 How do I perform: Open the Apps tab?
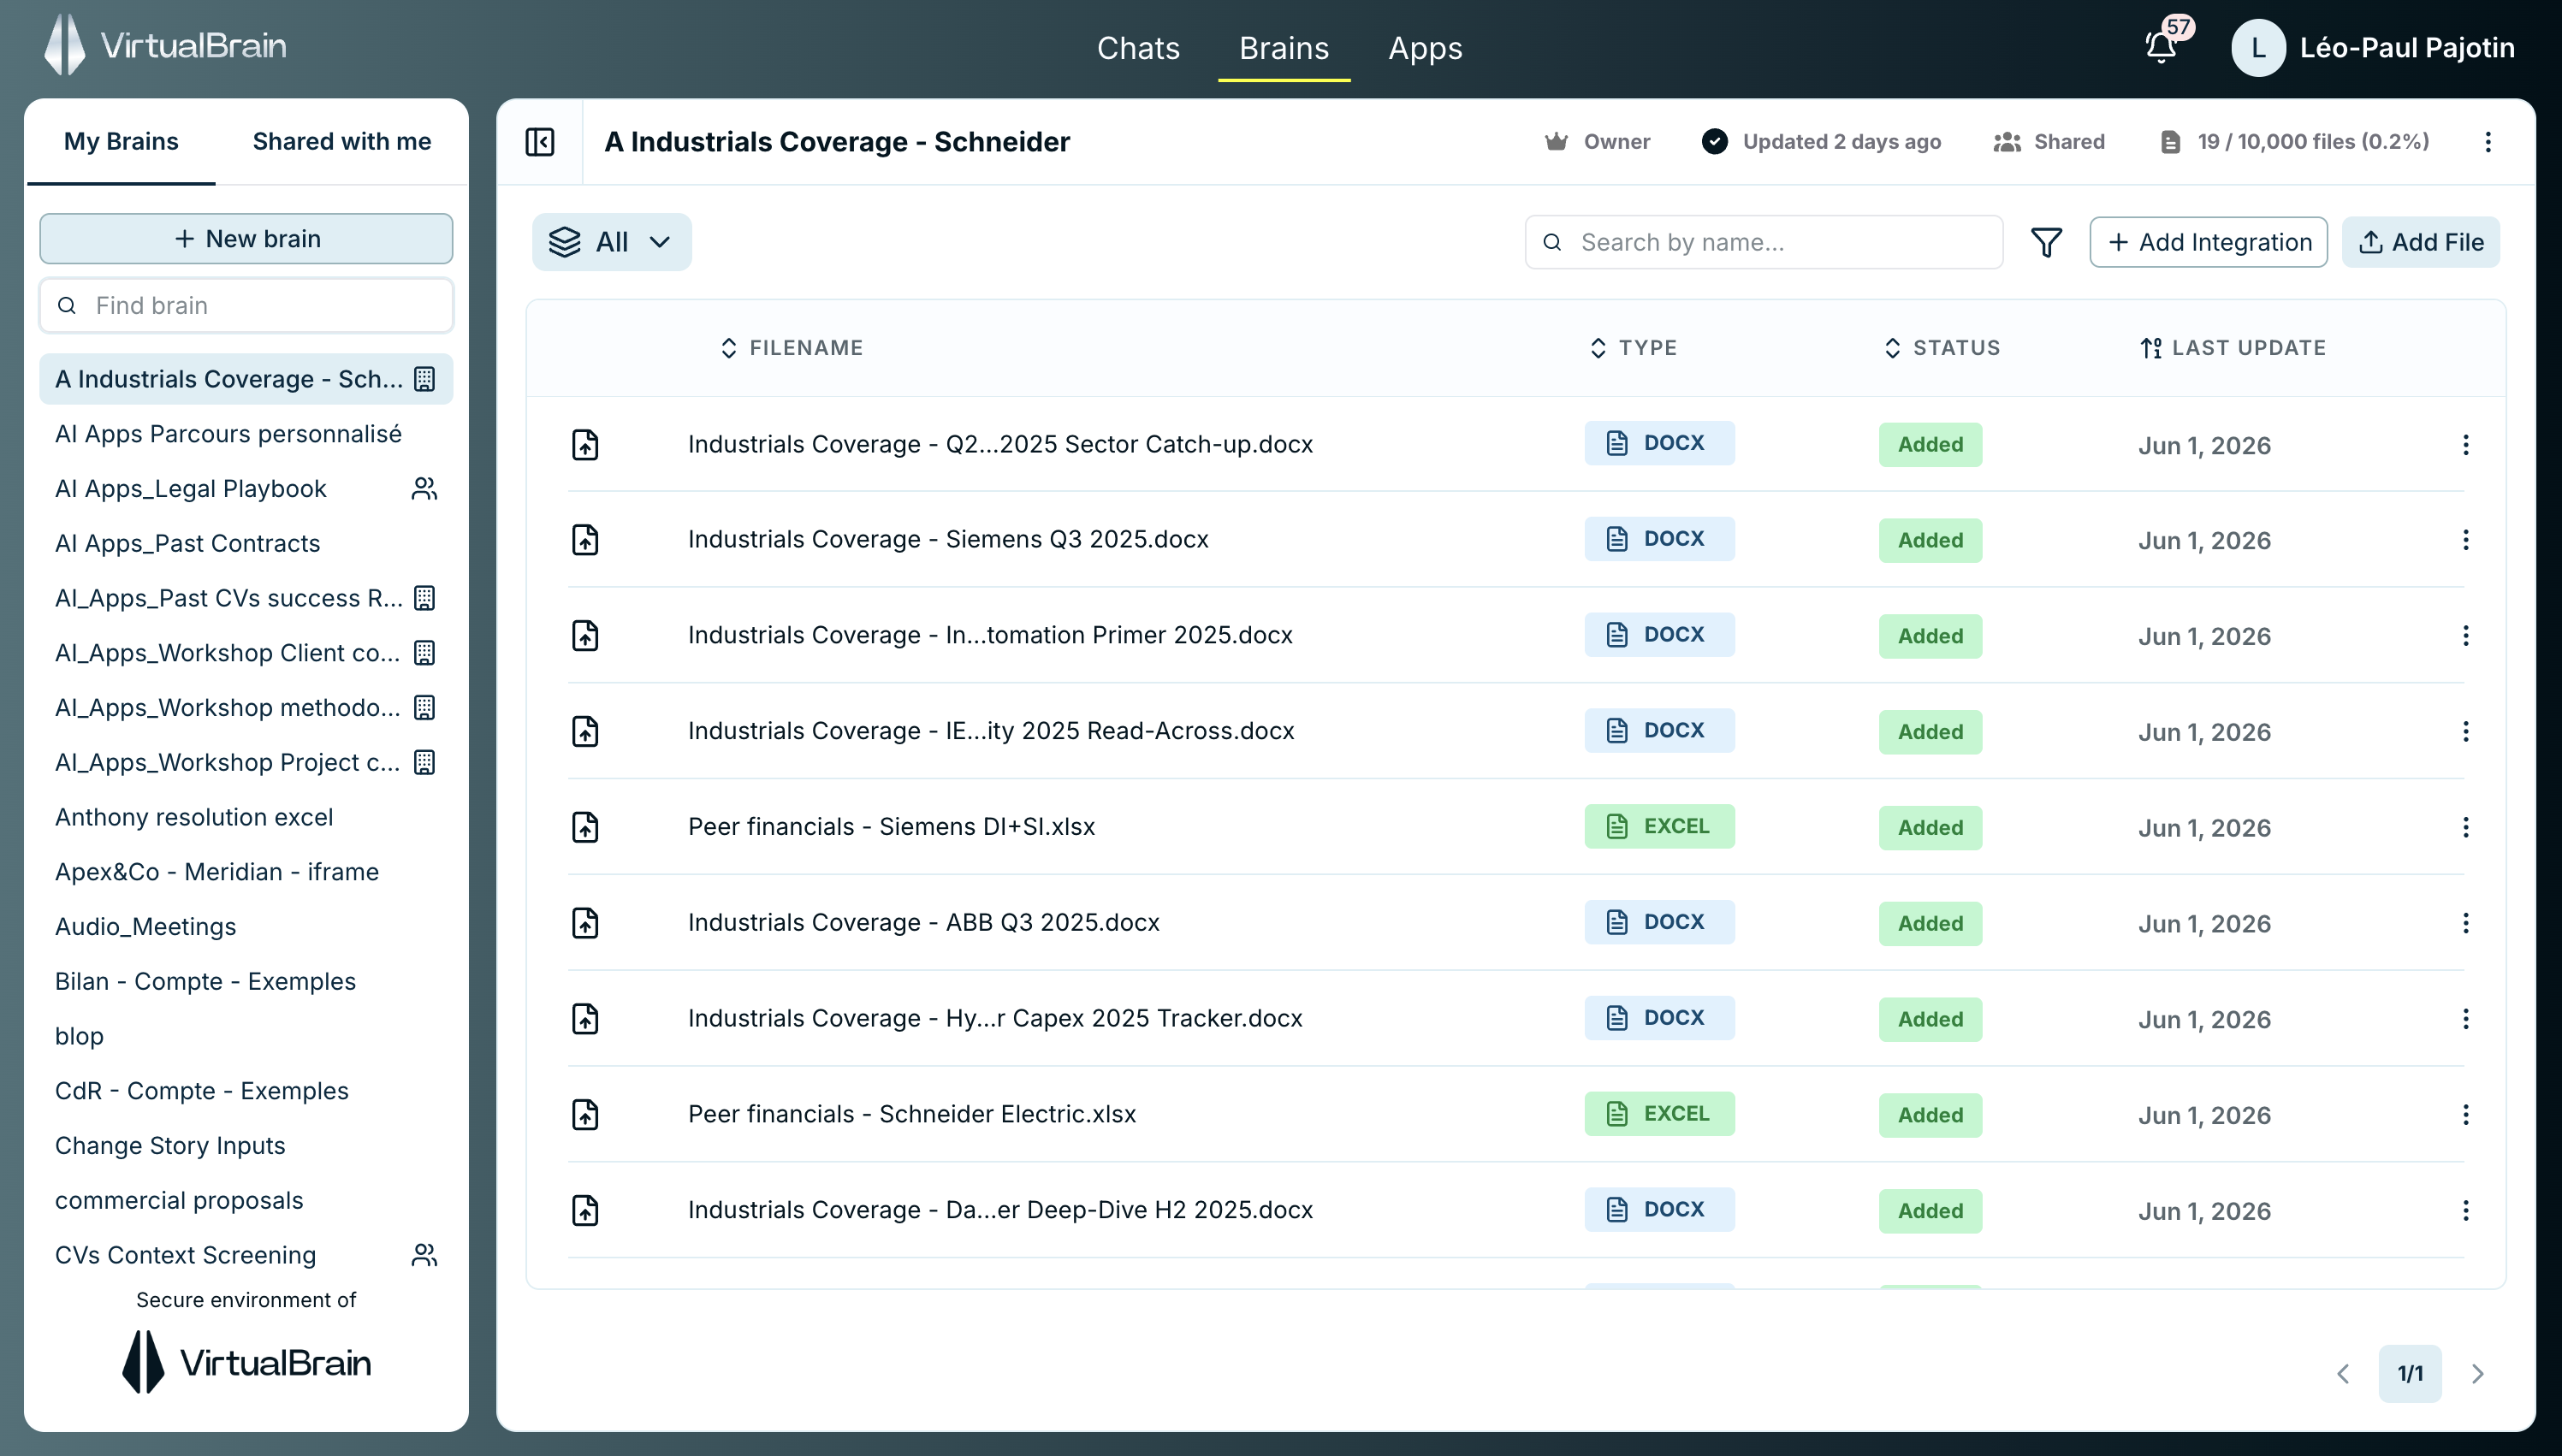click(1425, 48)
